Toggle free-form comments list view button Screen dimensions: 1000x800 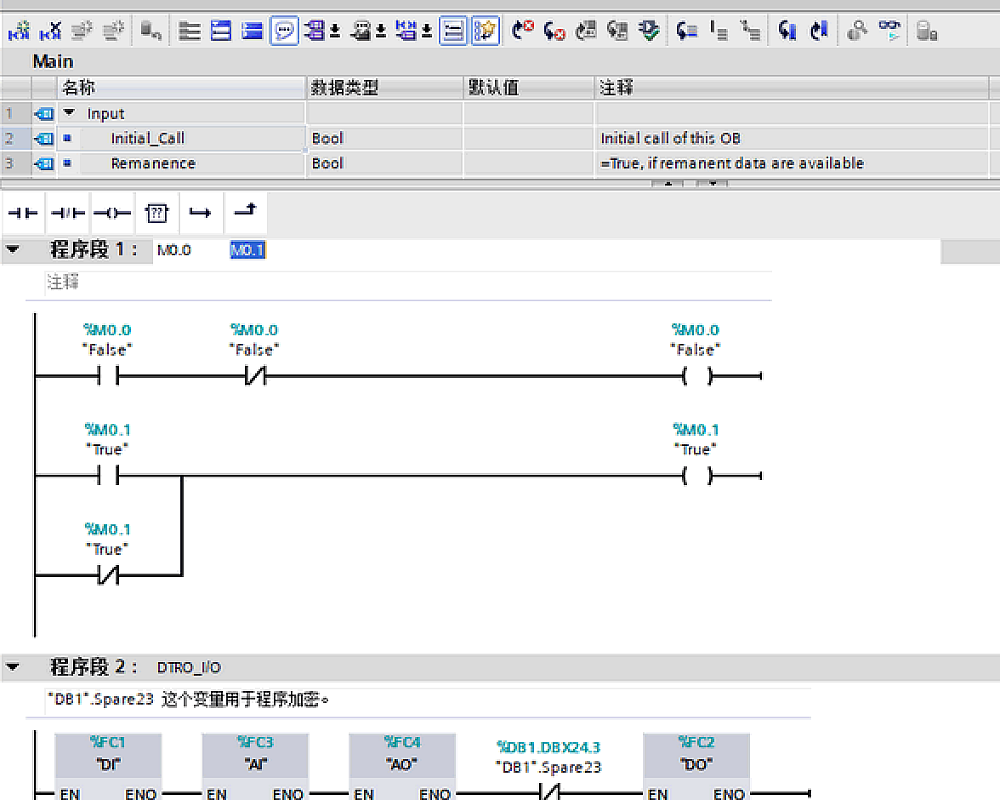coord(453,32)
